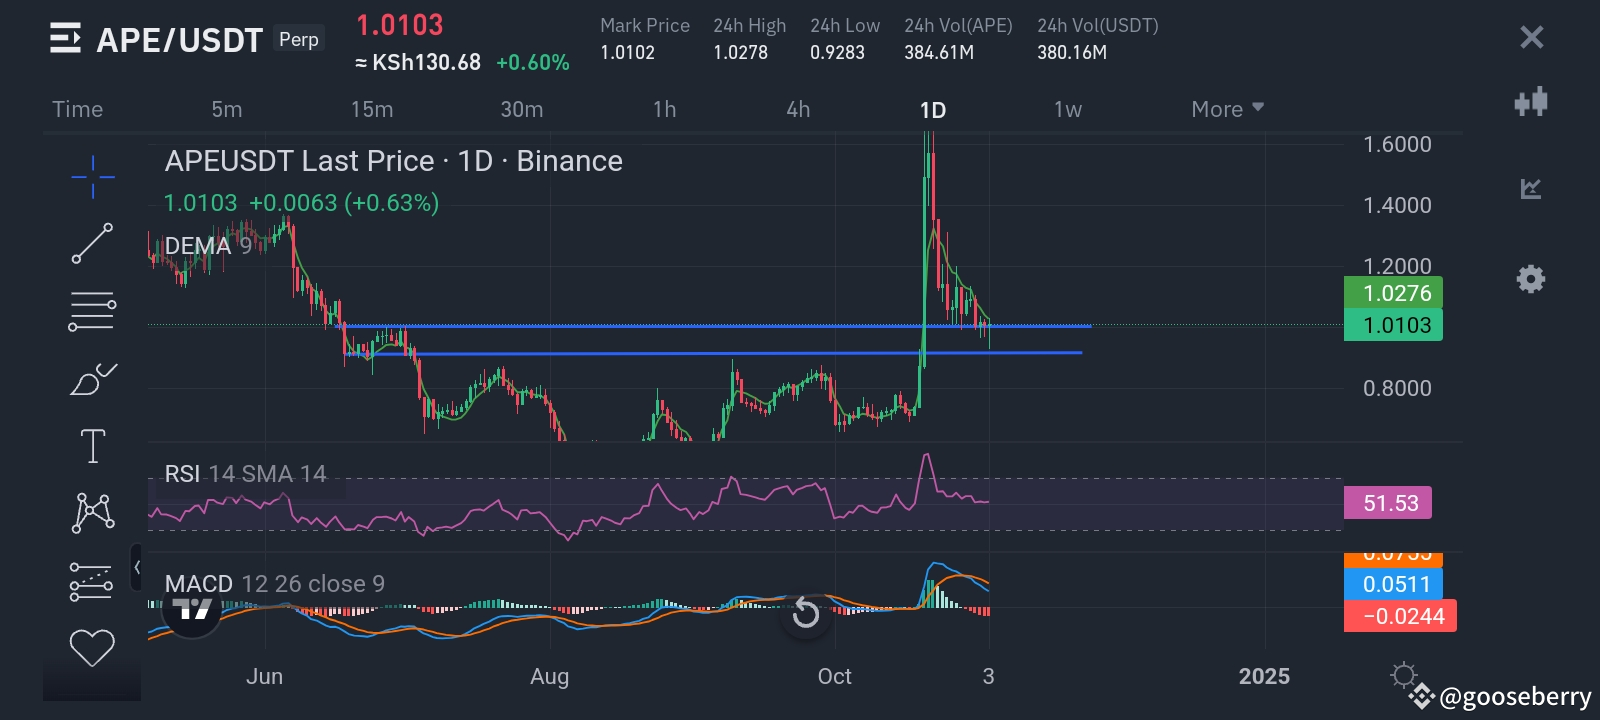Open chart settings gear icon
This screenshot has width=1600, height=720.
click(x=1530, y=279)
